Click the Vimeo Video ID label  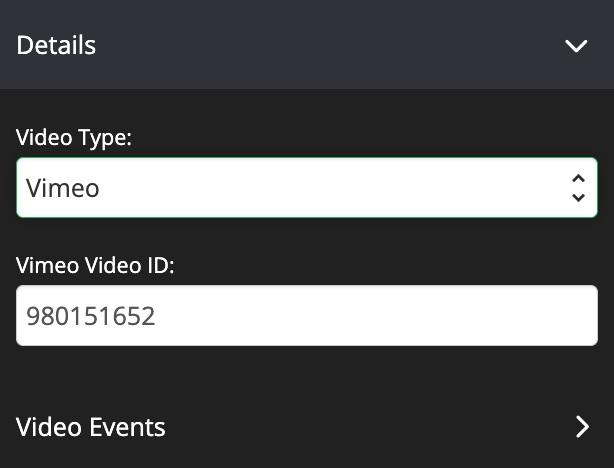point(95,266)
